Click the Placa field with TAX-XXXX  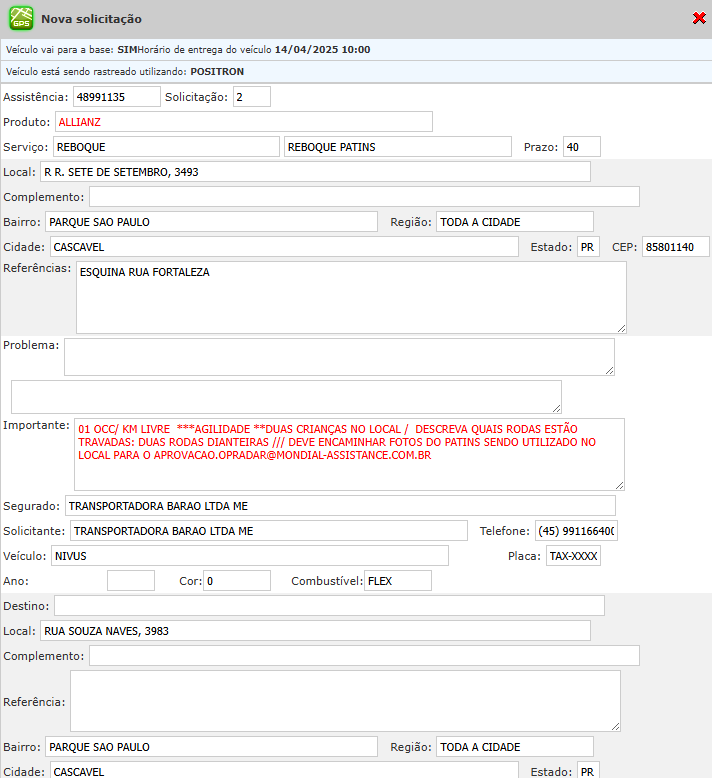[573, 556]
